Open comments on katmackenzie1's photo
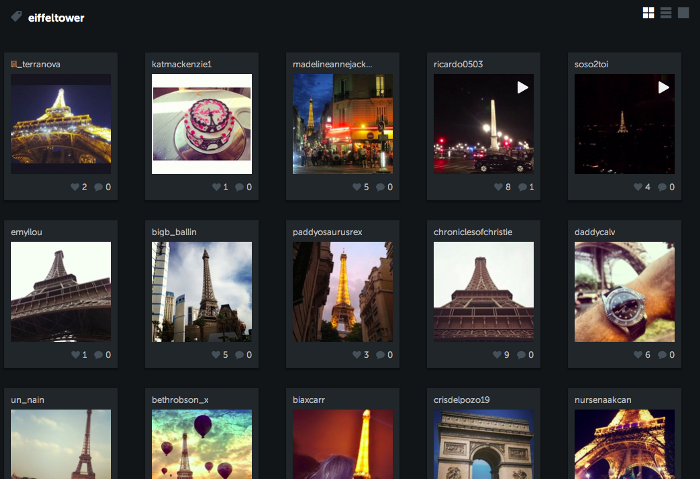Screen dimensions: 700x479 tap(239, 187)
